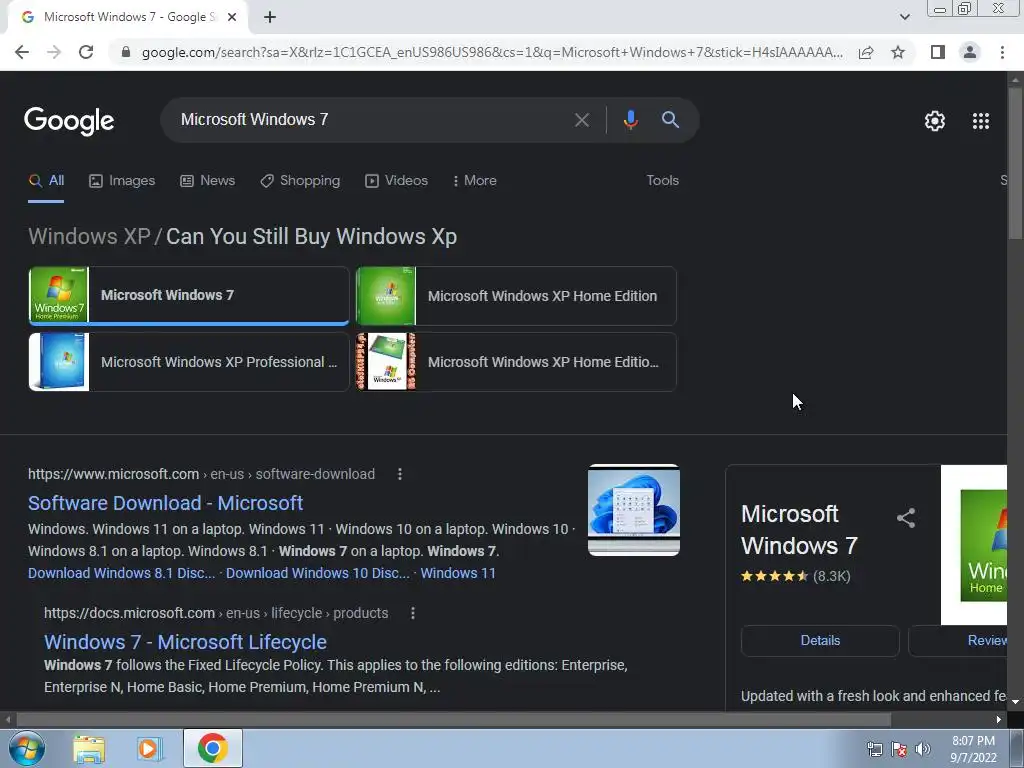Screen dimensions: 1024x768
Task: Choose the first Microsoft Windows XP Home Edition card
Action: click(516, 296)
